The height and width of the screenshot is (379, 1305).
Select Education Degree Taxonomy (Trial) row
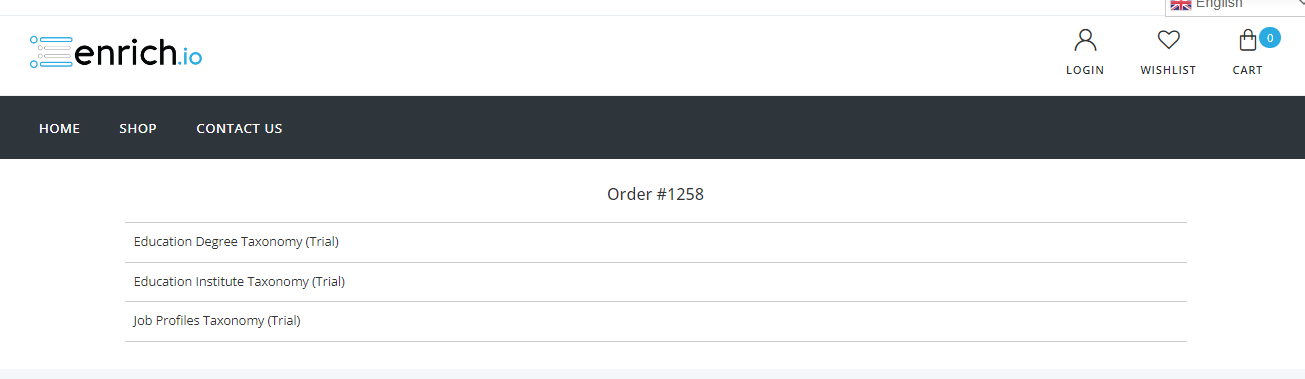(656, 242)
